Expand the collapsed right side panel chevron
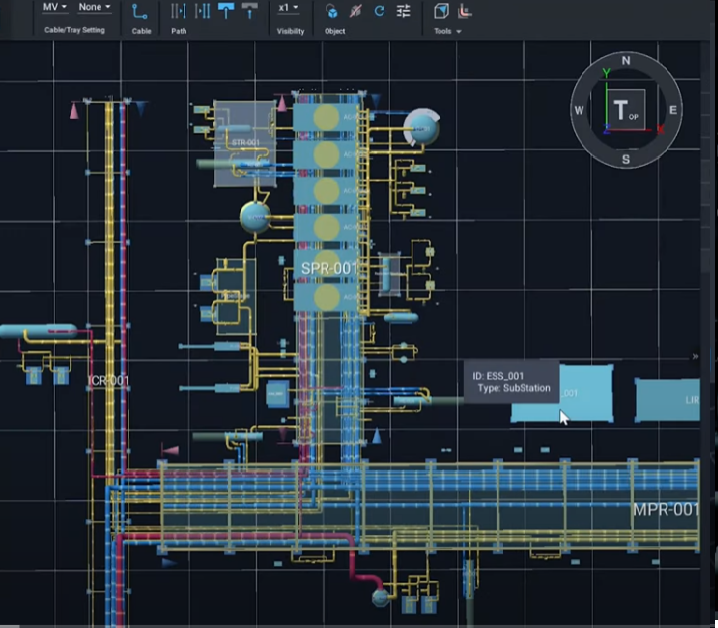This screenshot has height=628, width=718. click(x=695, y=356)
